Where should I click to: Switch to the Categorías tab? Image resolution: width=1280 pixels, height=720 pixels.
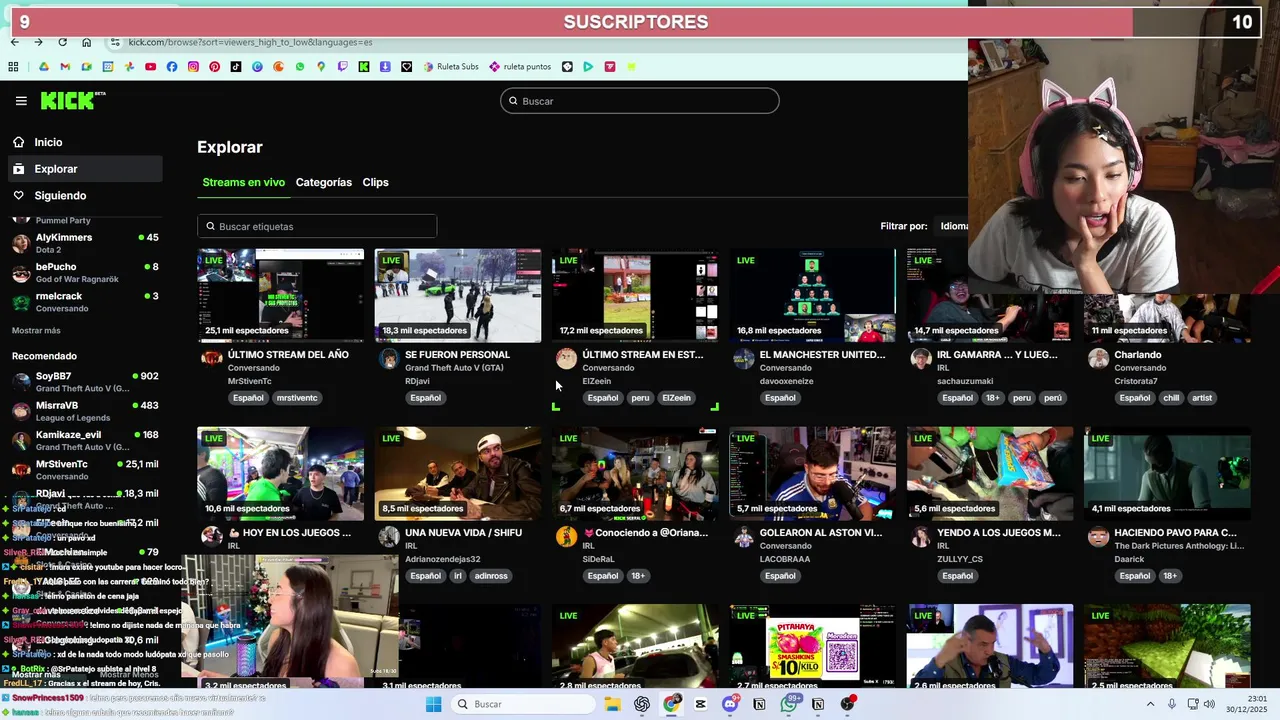pyautogui.click(x=324, y=182)
